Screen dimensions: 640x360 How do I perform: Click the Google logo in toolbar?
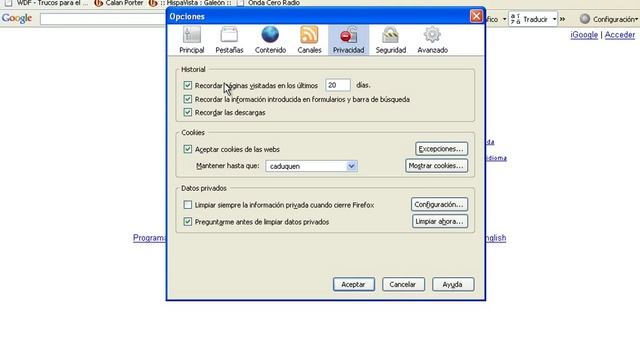pyautogui.click(x=17, y=18)
